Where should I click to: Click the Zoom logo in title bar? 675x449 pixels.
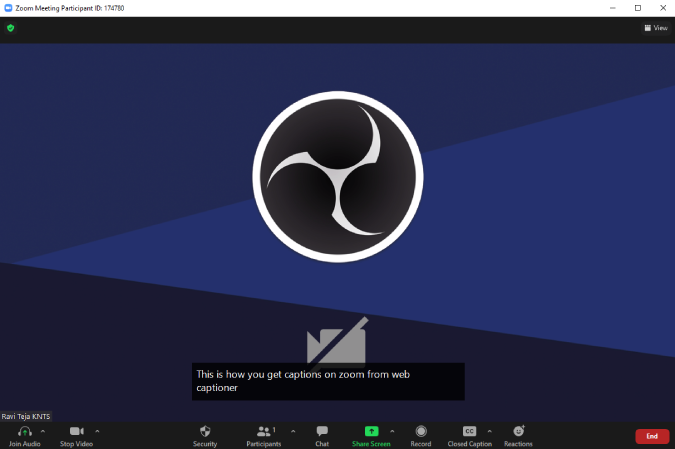(8, 8)
